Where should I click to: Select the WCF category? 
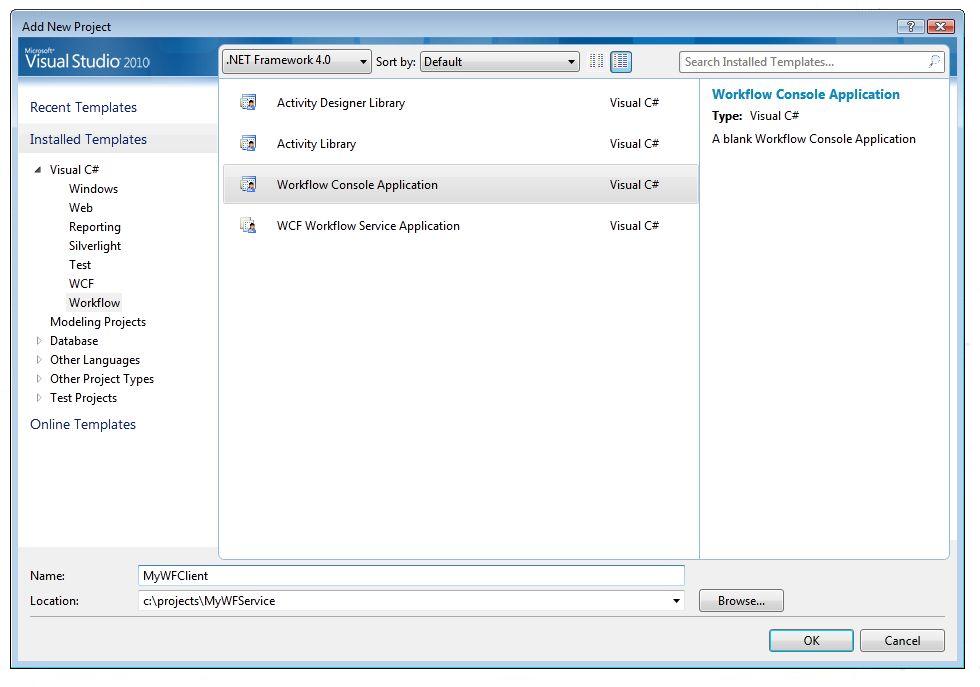point(81,284)
